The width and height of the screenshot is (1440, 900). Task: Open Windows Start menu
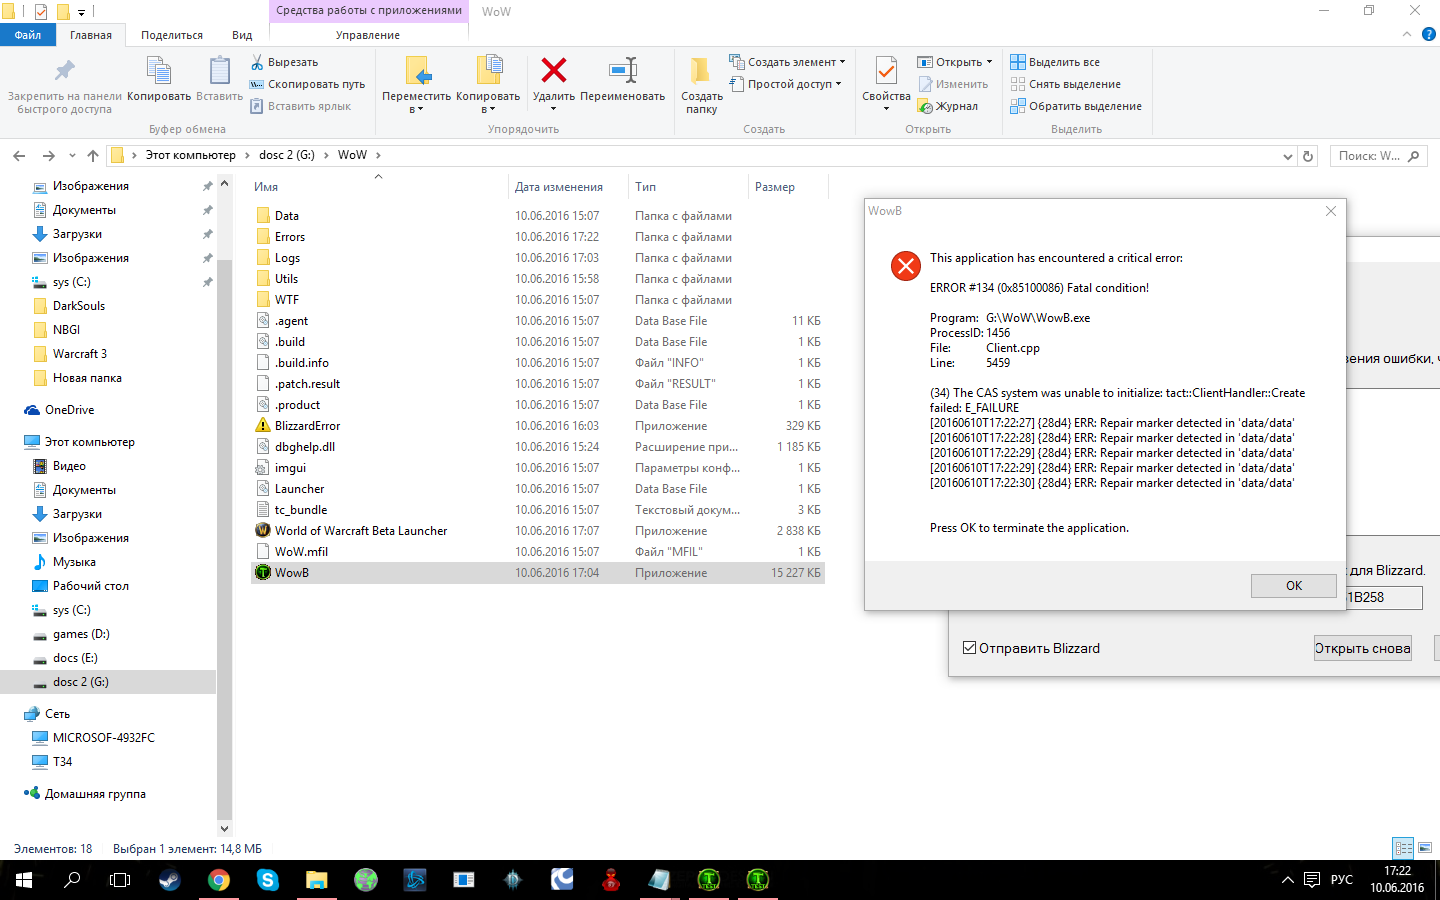(x=24, y=880)
